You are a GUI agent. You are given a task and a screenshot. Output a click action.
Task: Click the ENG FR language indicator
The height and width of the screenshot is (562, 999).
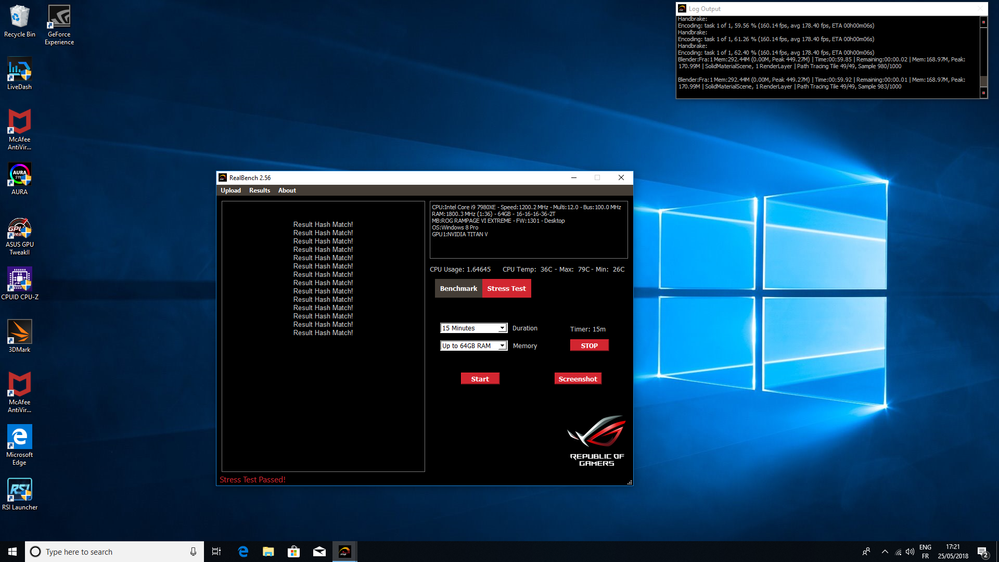(925, 552)
